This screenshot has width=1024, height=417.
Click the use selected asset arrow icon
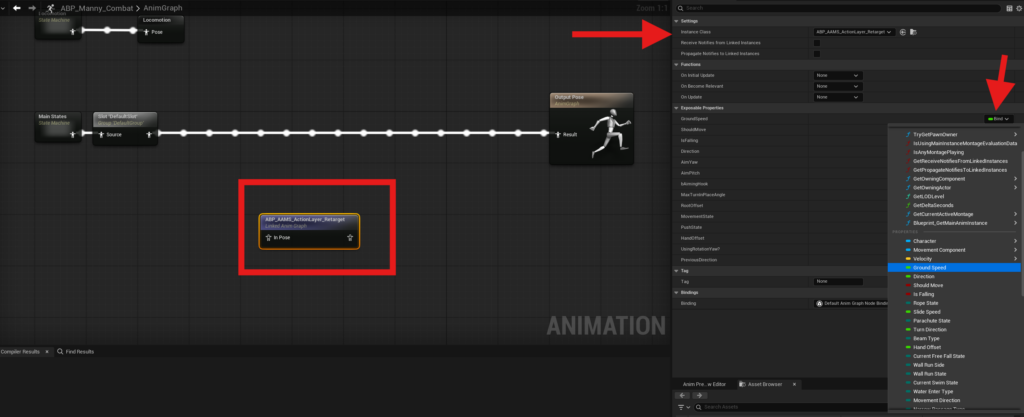[x=903, y=32]
